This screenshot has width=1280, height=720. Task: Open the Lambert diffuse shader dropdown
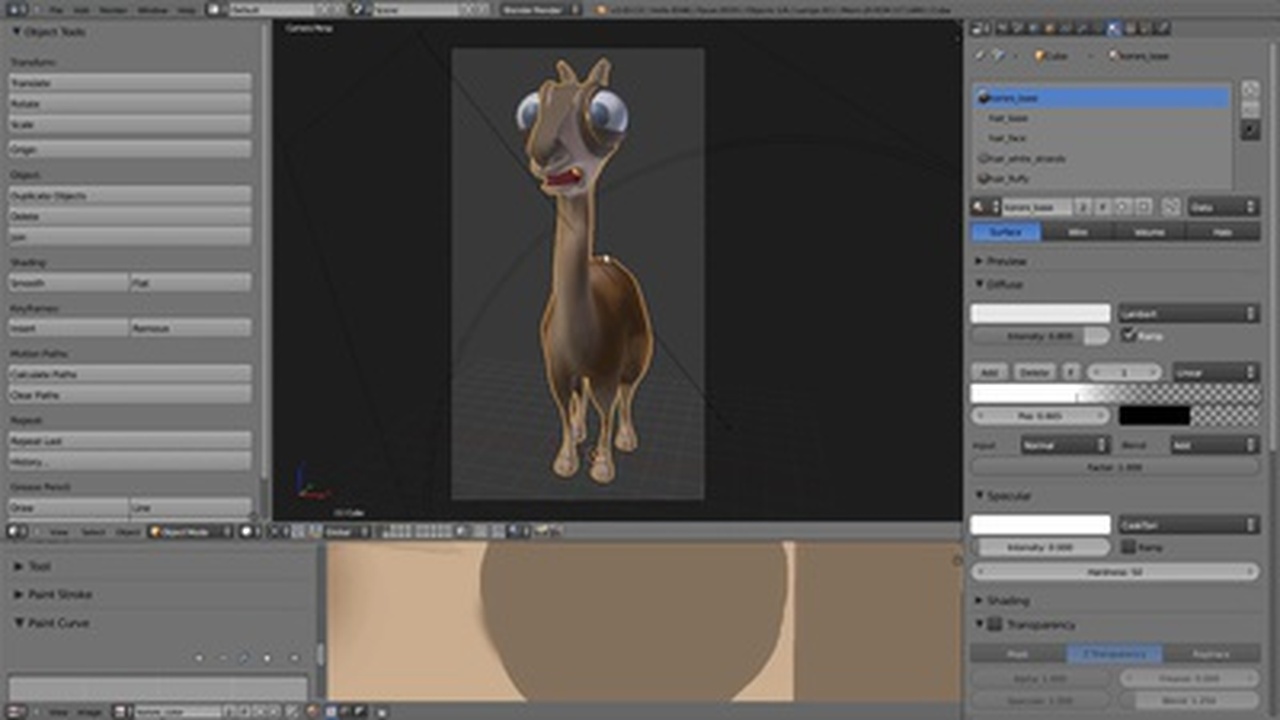1188,314
